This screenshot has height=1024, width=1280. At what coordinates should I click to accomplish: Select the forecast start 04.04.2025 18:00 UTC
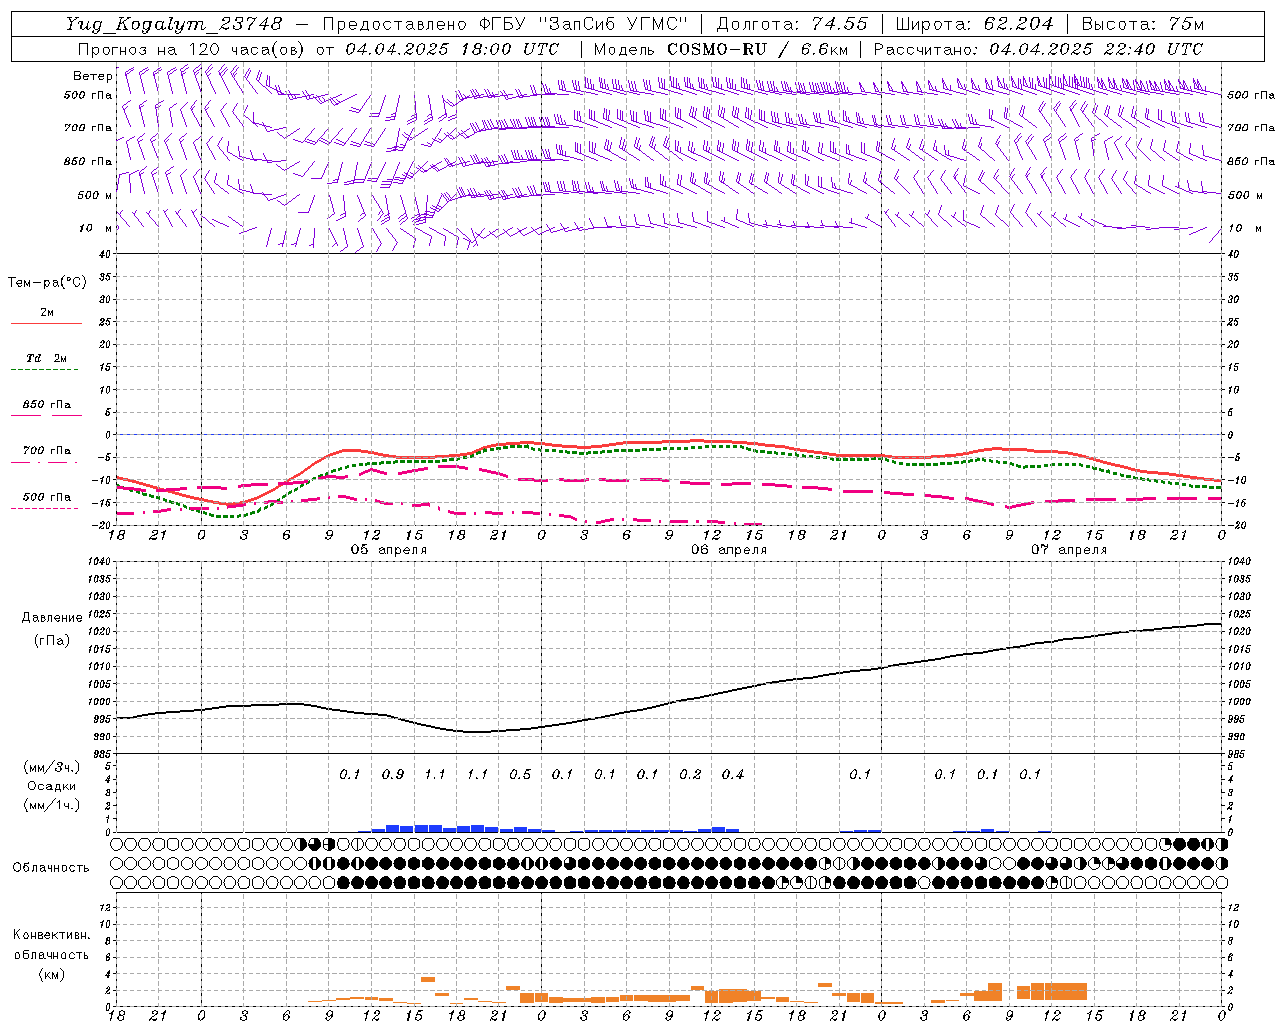pyautogui.click(x=452, y=49)
